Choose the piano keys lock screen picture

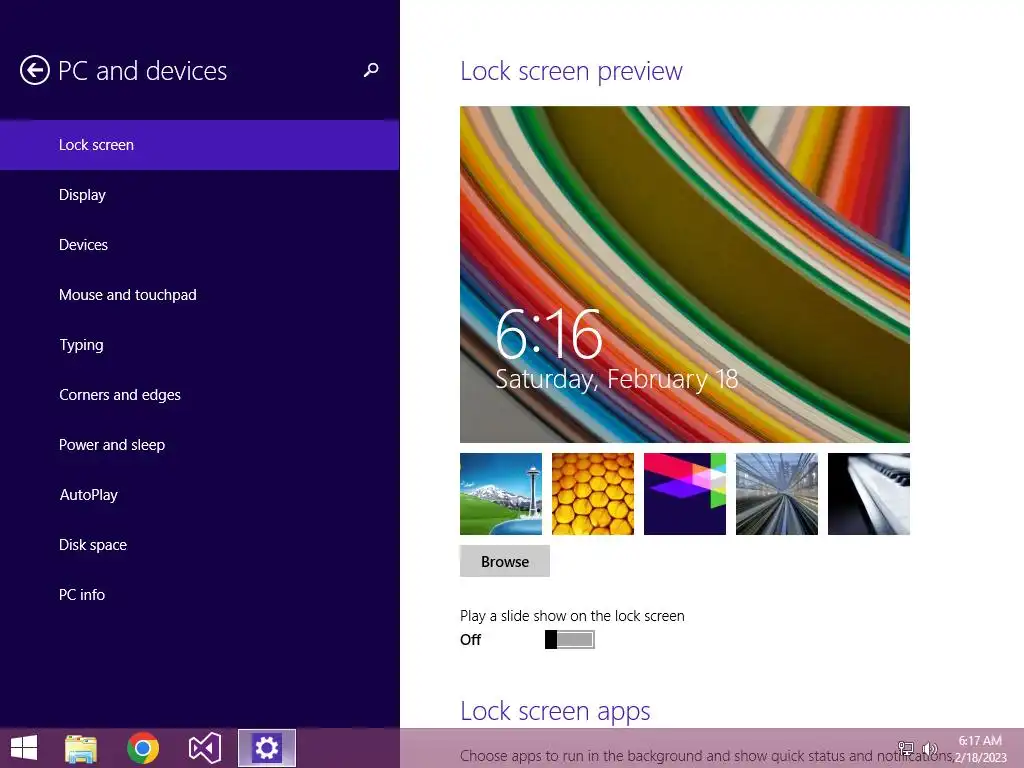coord(869,494)
